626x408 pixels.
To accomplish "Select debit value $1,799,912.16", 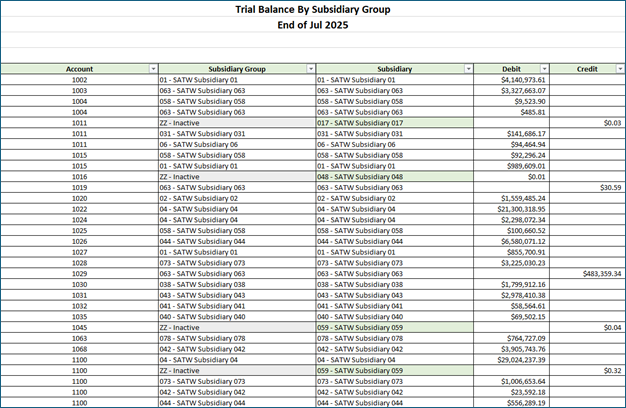I will pyautogui.click(x=511, y=285).
